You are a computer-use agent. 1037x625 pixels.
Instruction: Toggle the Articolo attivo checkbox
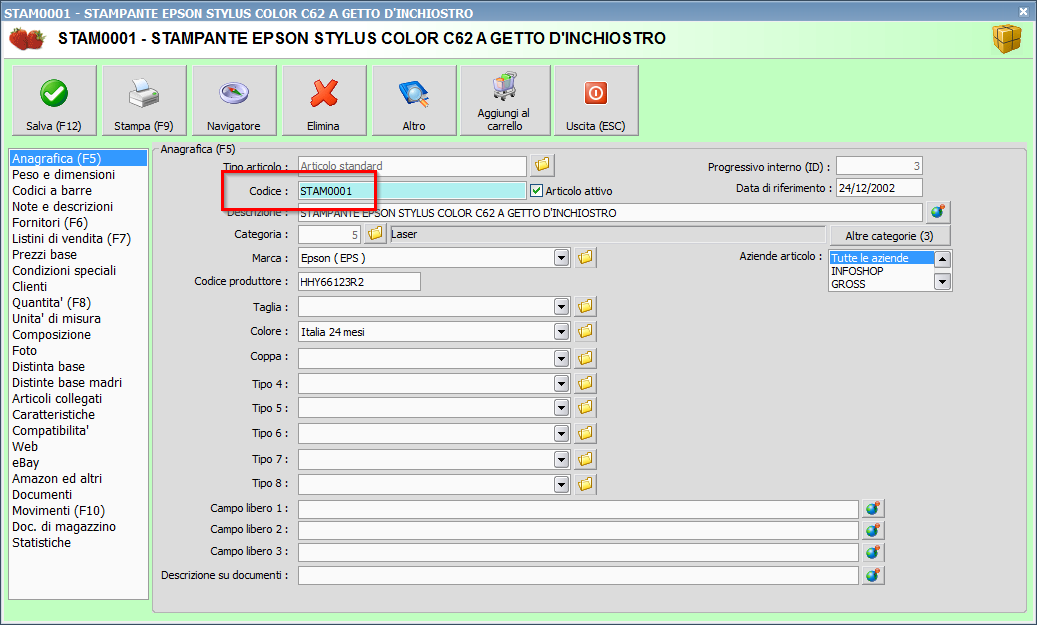point(537,191)
